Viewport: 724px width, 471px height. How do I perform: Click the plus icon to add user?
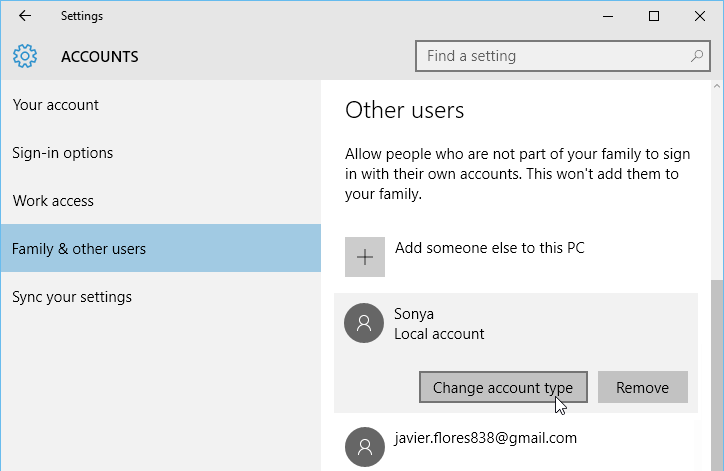coord(365,257)
